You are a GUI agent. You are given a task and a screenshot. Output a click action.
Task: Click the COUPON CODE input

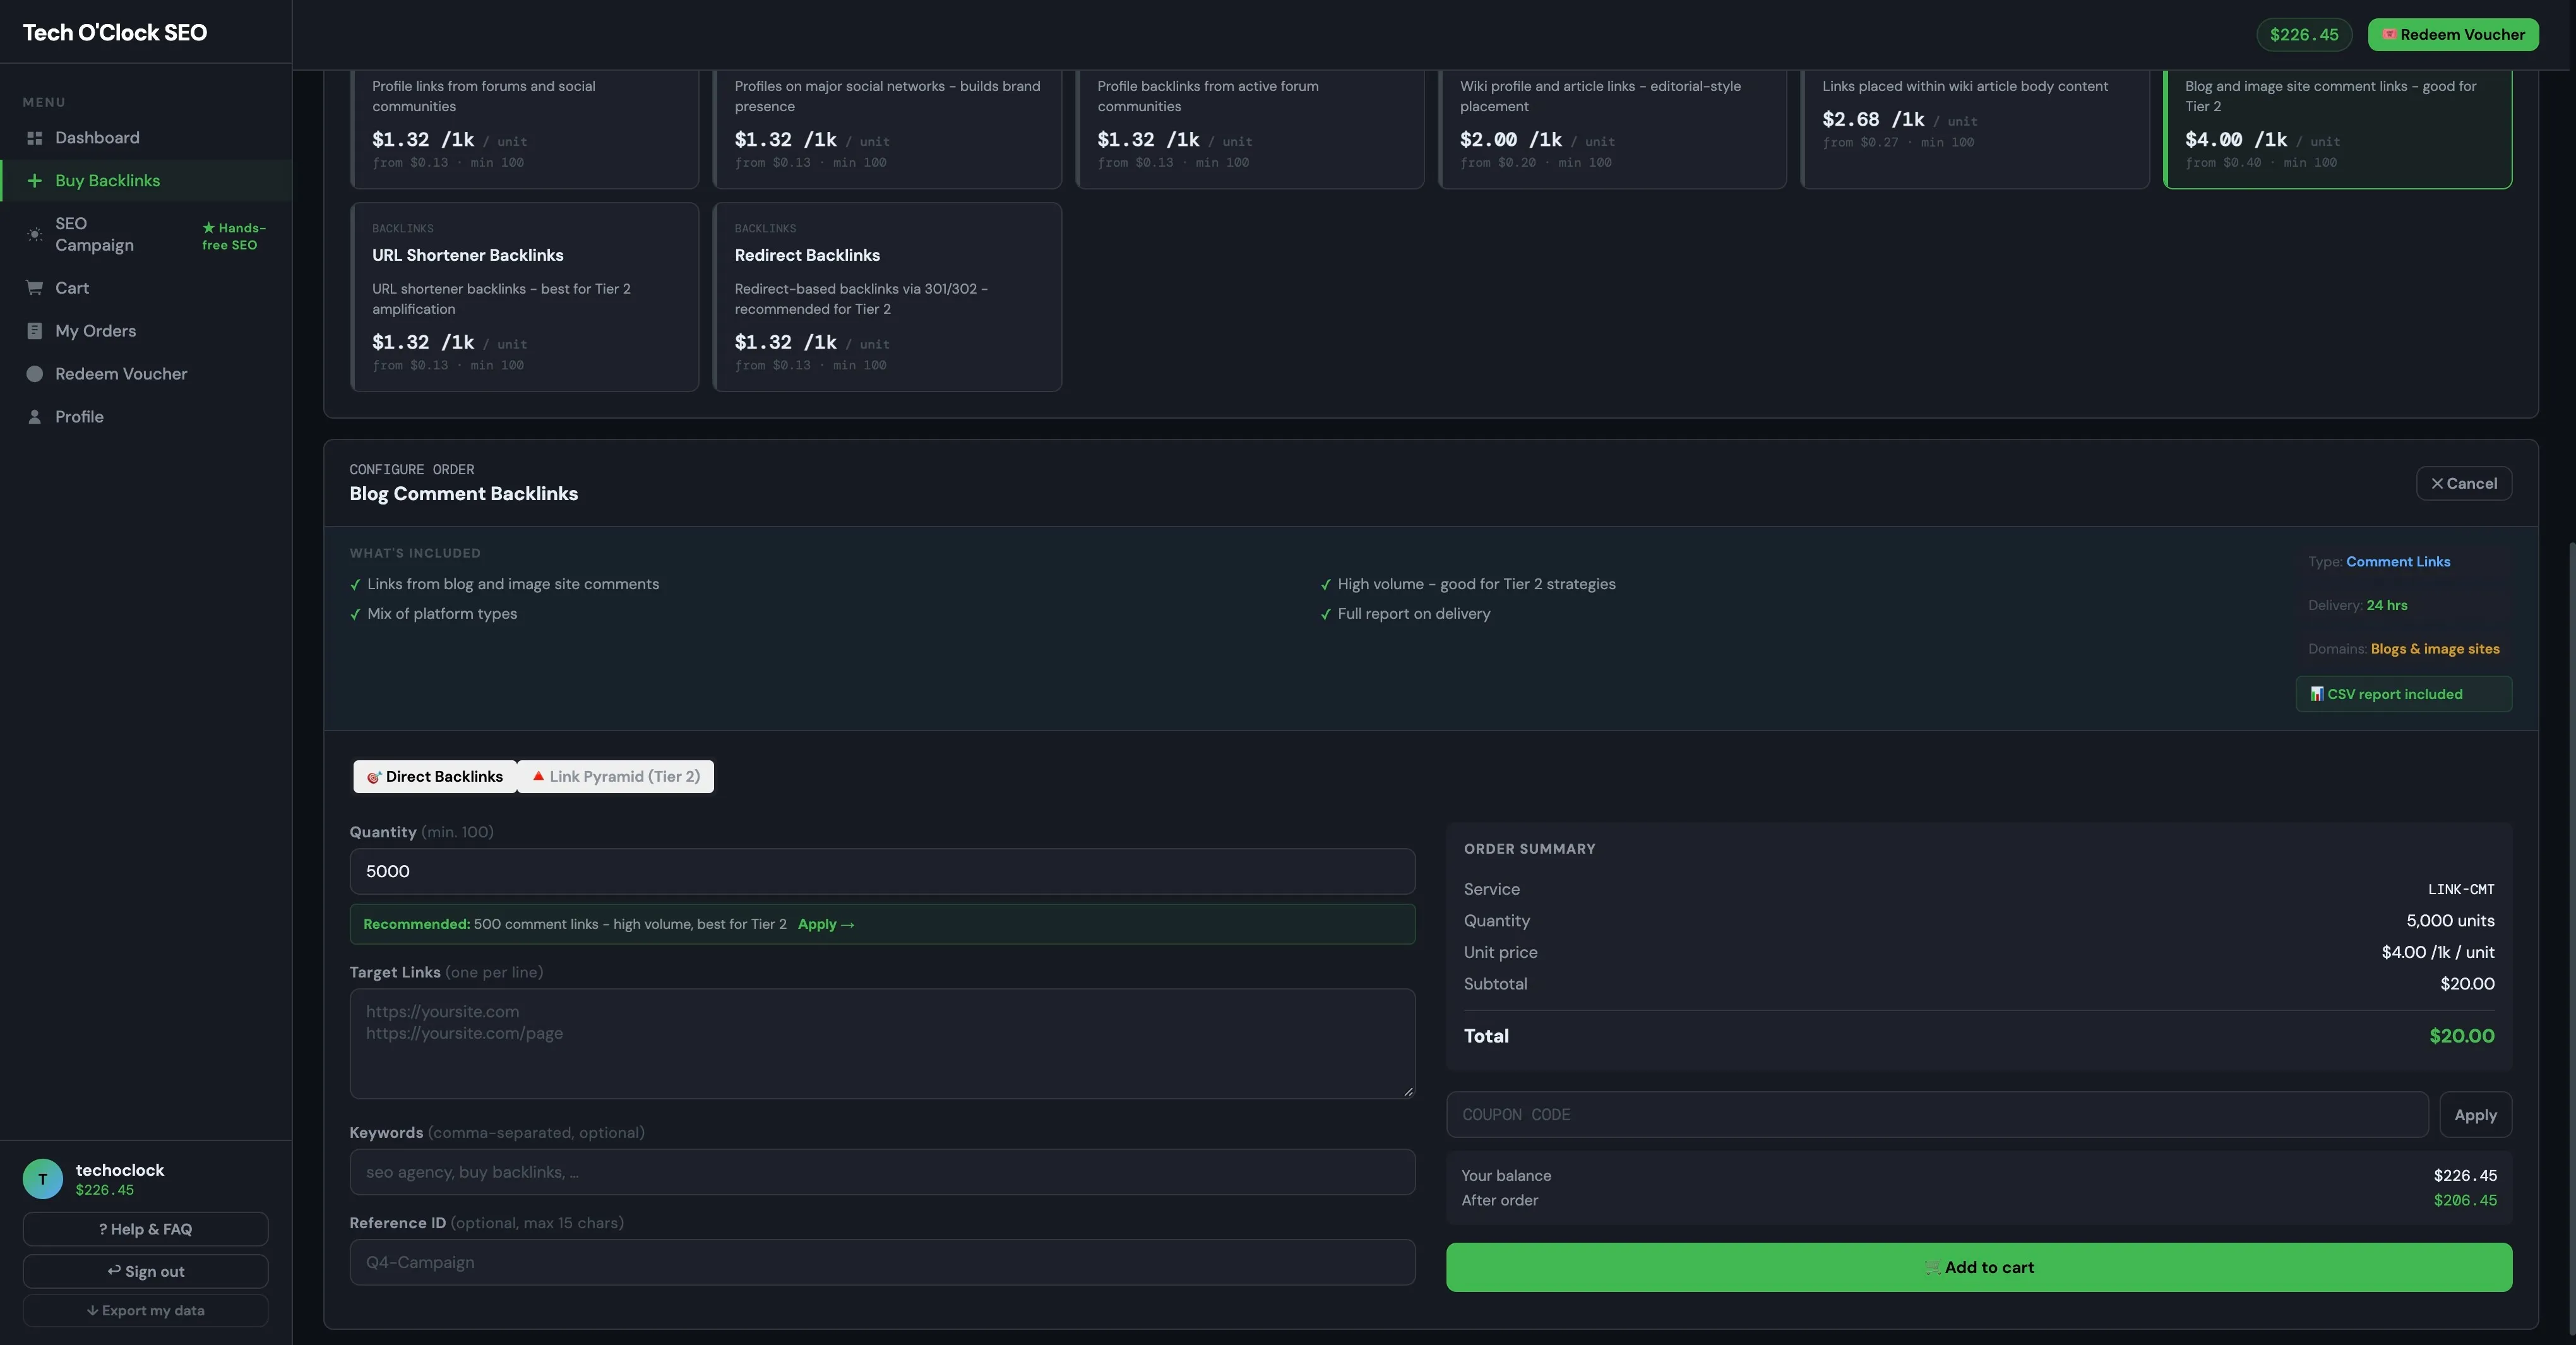1937,1115
